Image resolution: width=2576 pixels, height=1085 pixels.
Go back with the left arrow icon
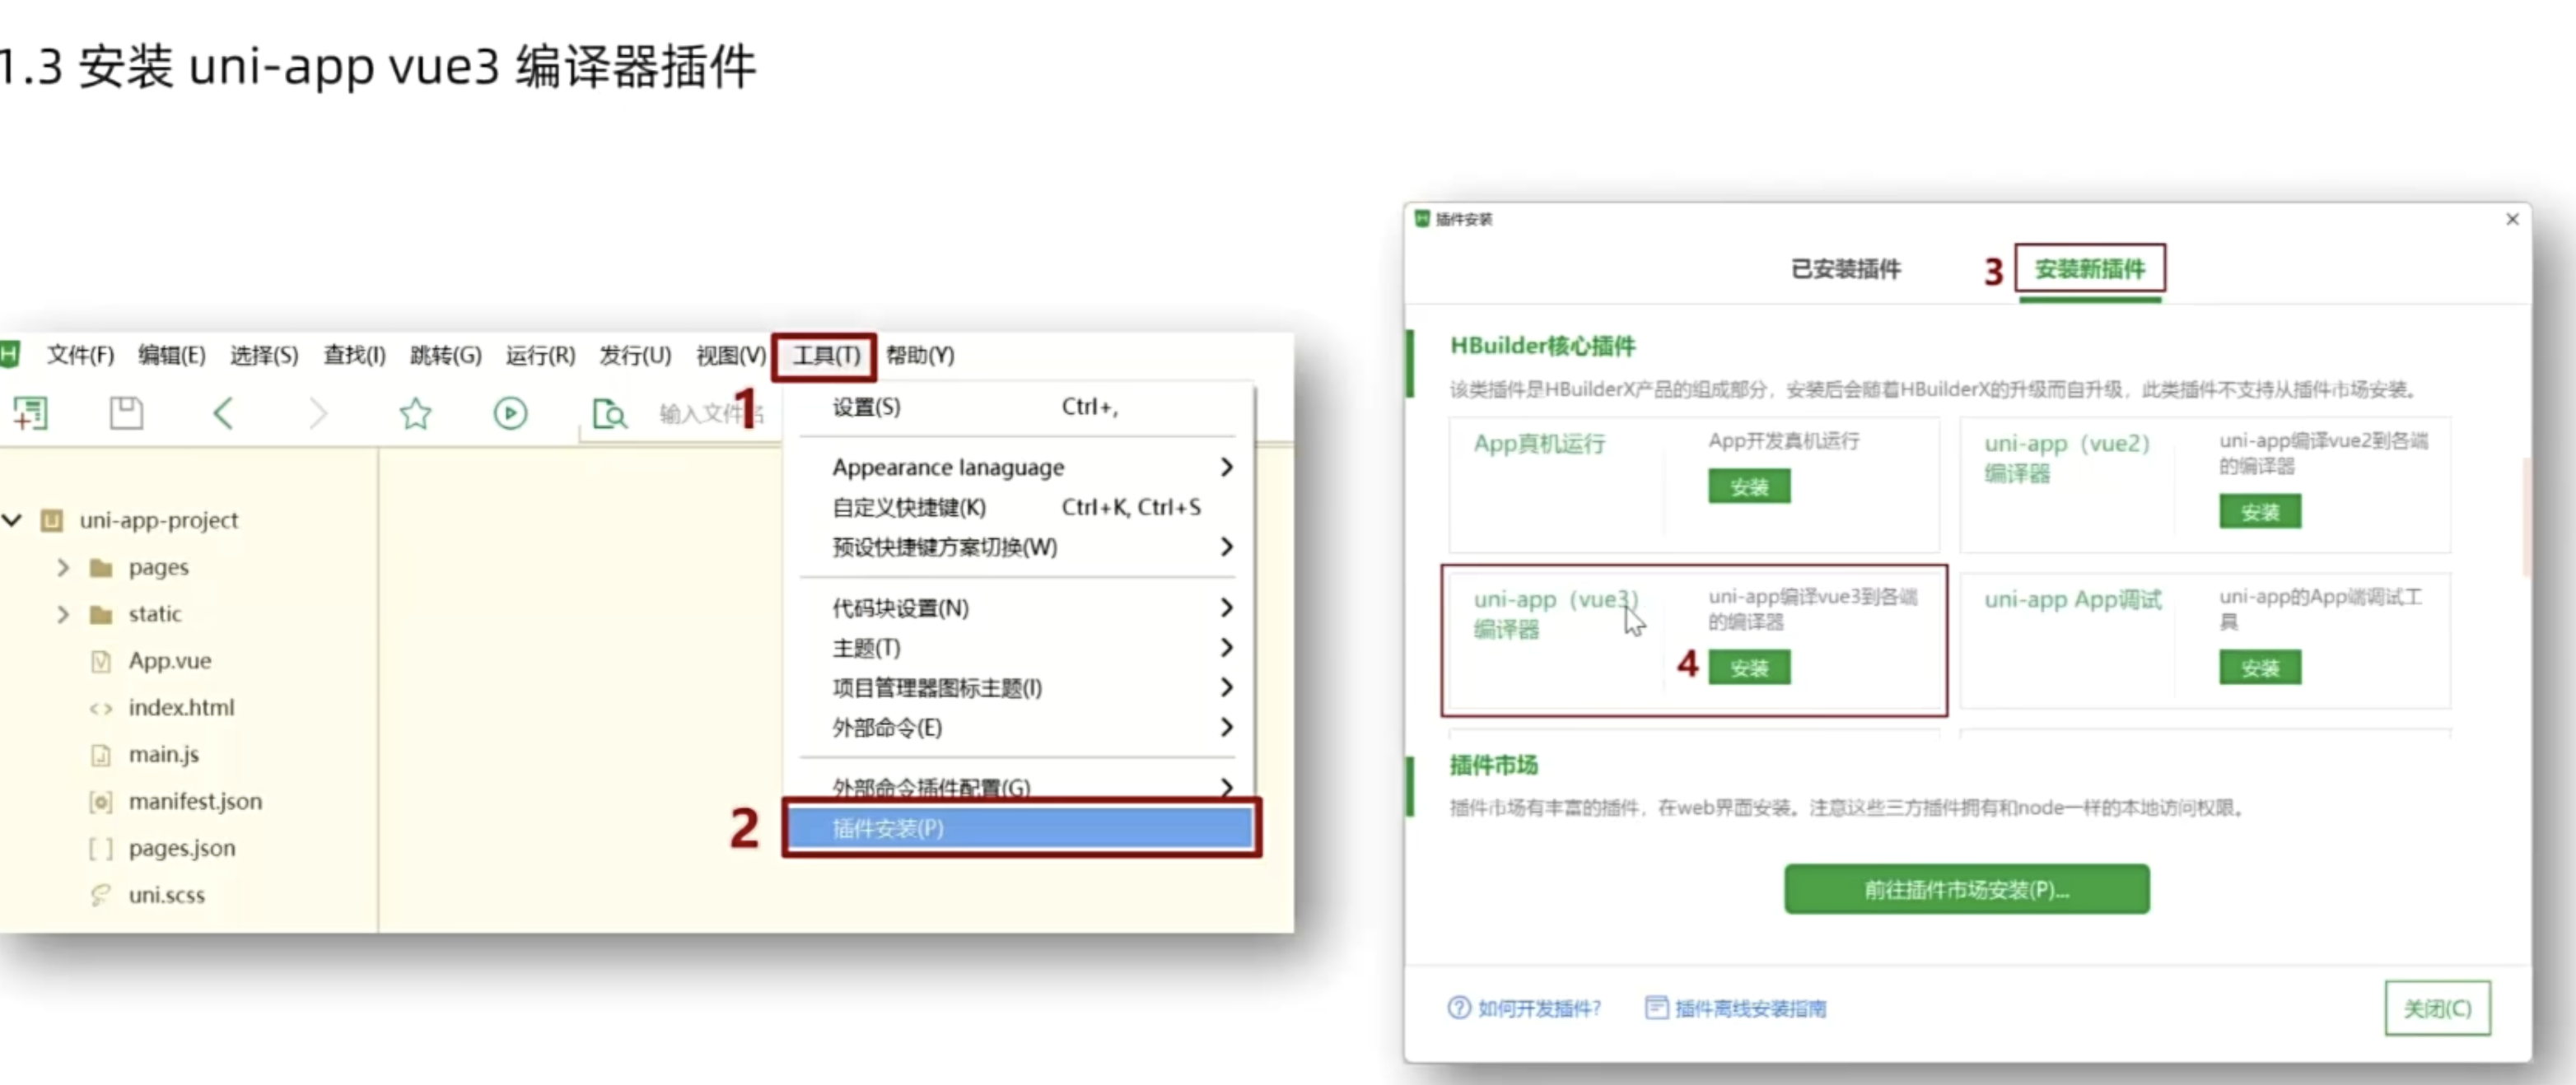point(223,413)
